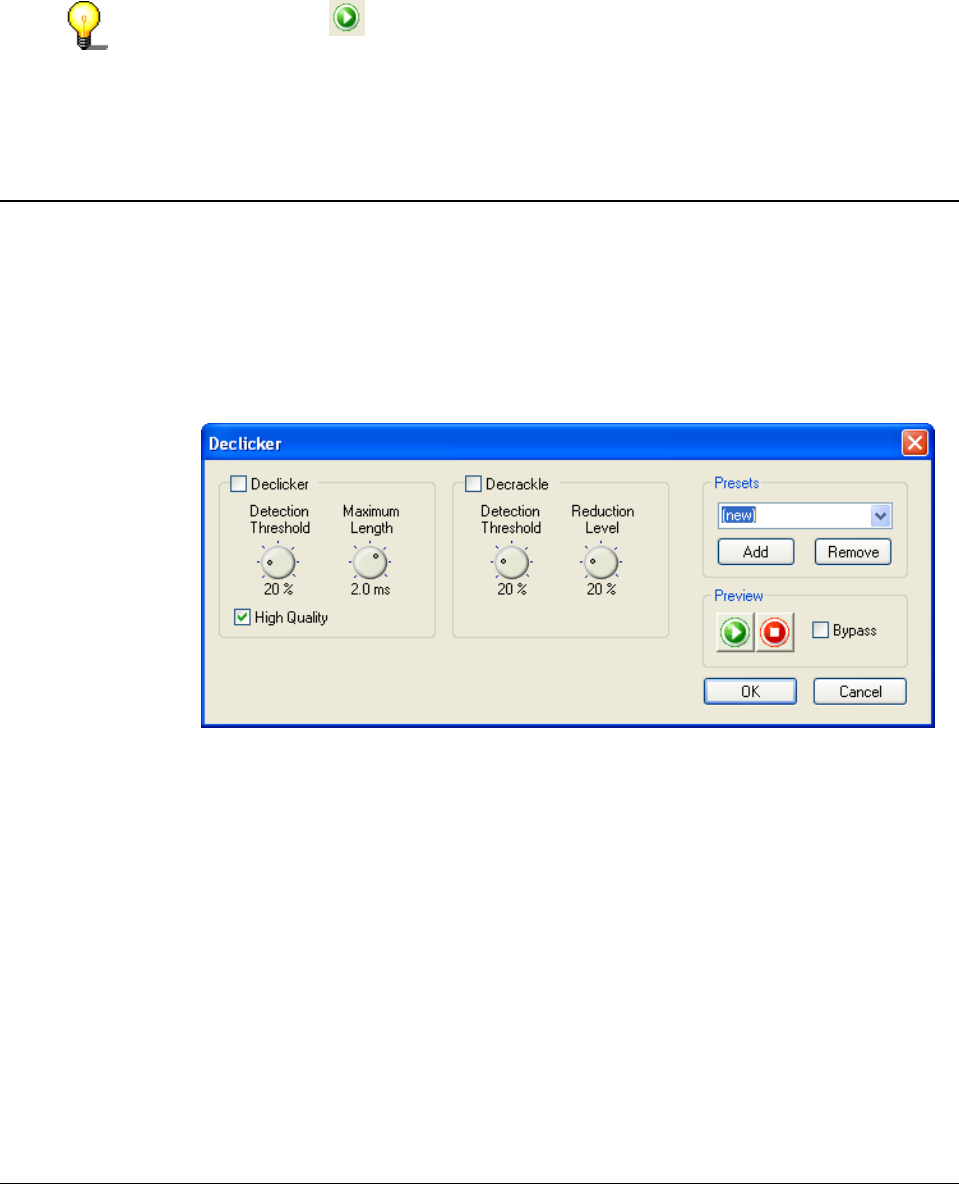Close the Declicker window

(x=915, y=442)
